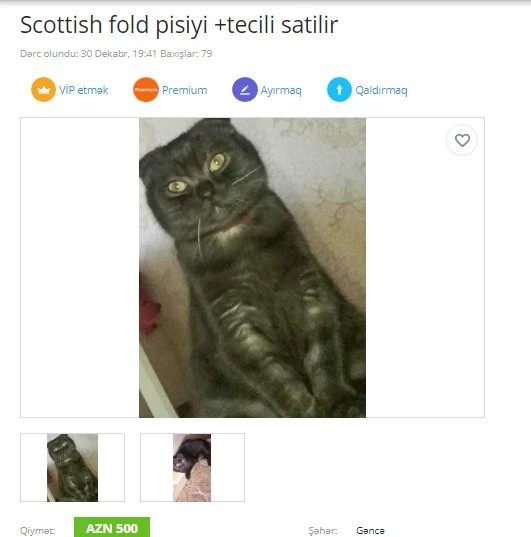This screenshot has width=531, height=537.
Task: Click the green AZN 500 price badge
Action: (x=112, y=528)
